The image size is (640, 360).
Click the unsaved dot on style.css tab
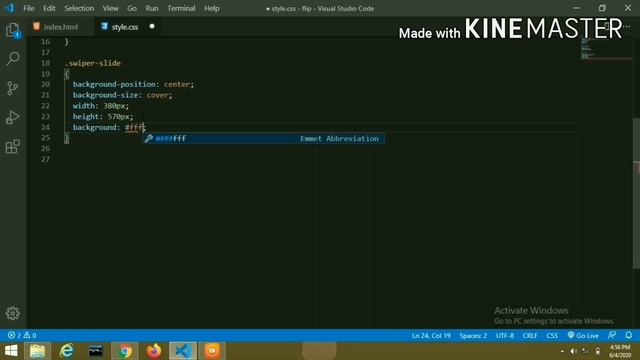click(152, 26)
